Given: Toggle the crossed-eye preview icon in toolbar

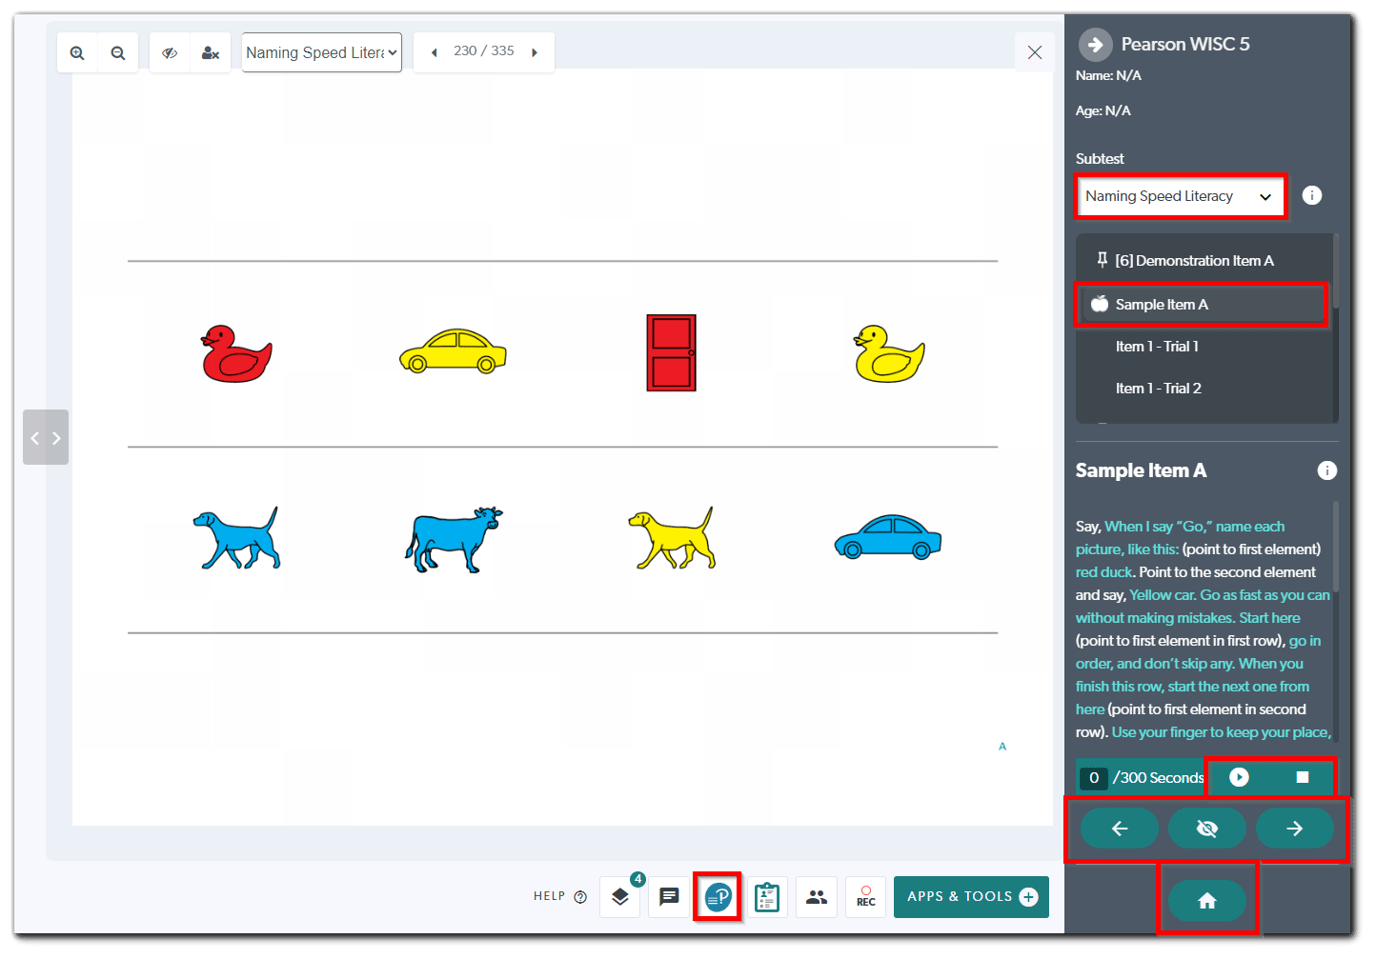Looking at the screenshot, I should tap(170, 52).
